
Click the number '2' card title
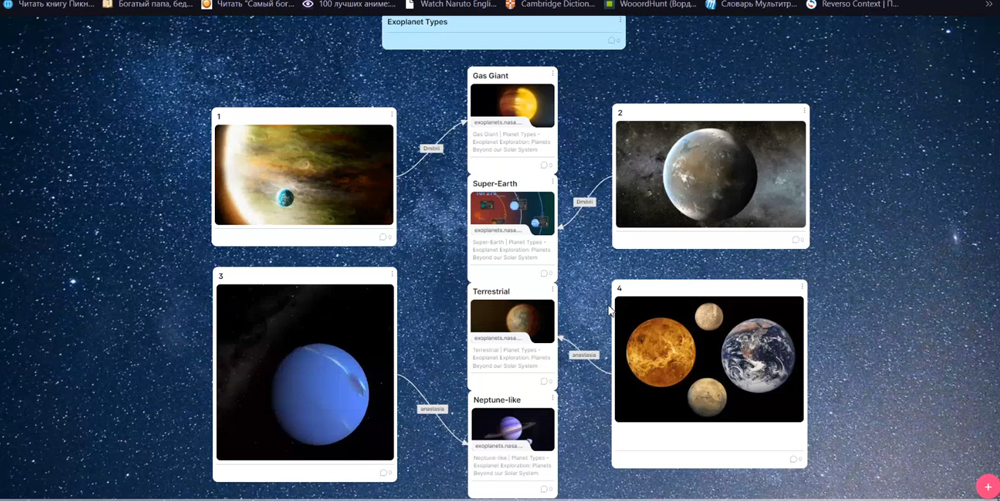point(620,113)
